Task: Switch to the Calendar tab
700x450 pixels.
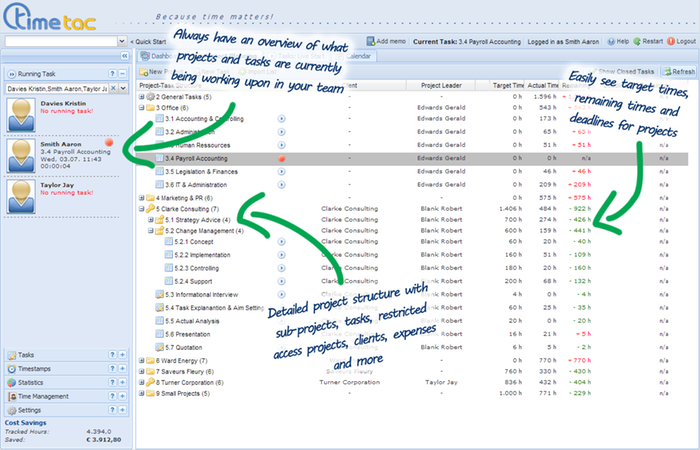Action: click(x=354, y=56)
